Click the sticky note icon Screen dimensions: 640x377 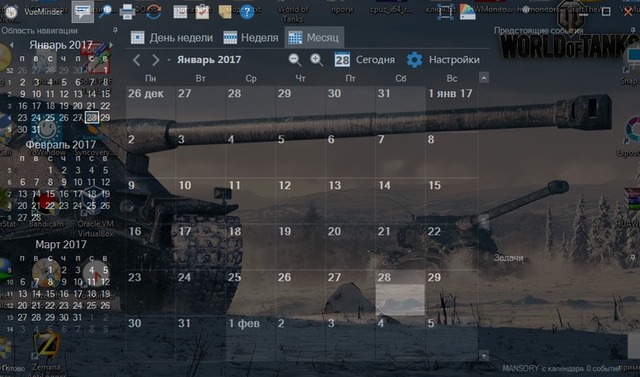[224, 12]
